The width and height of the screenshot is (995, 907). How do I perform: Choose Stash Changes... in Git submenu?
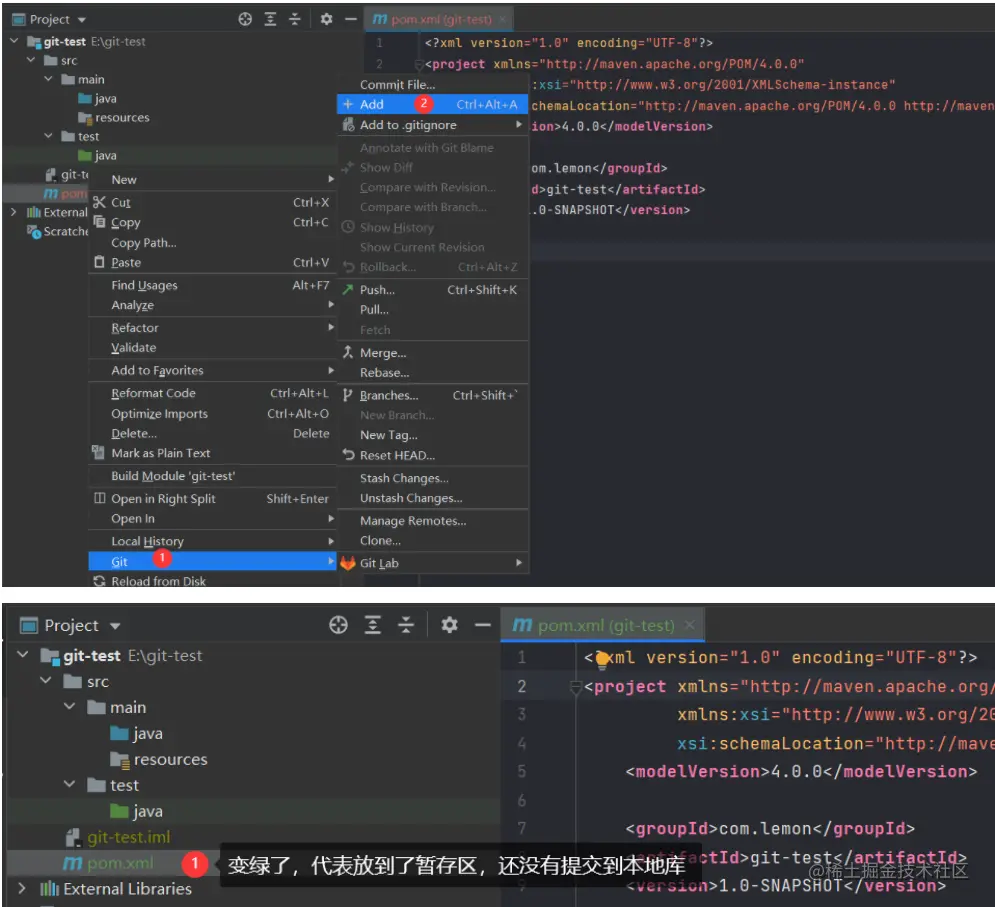coord(433,479)
